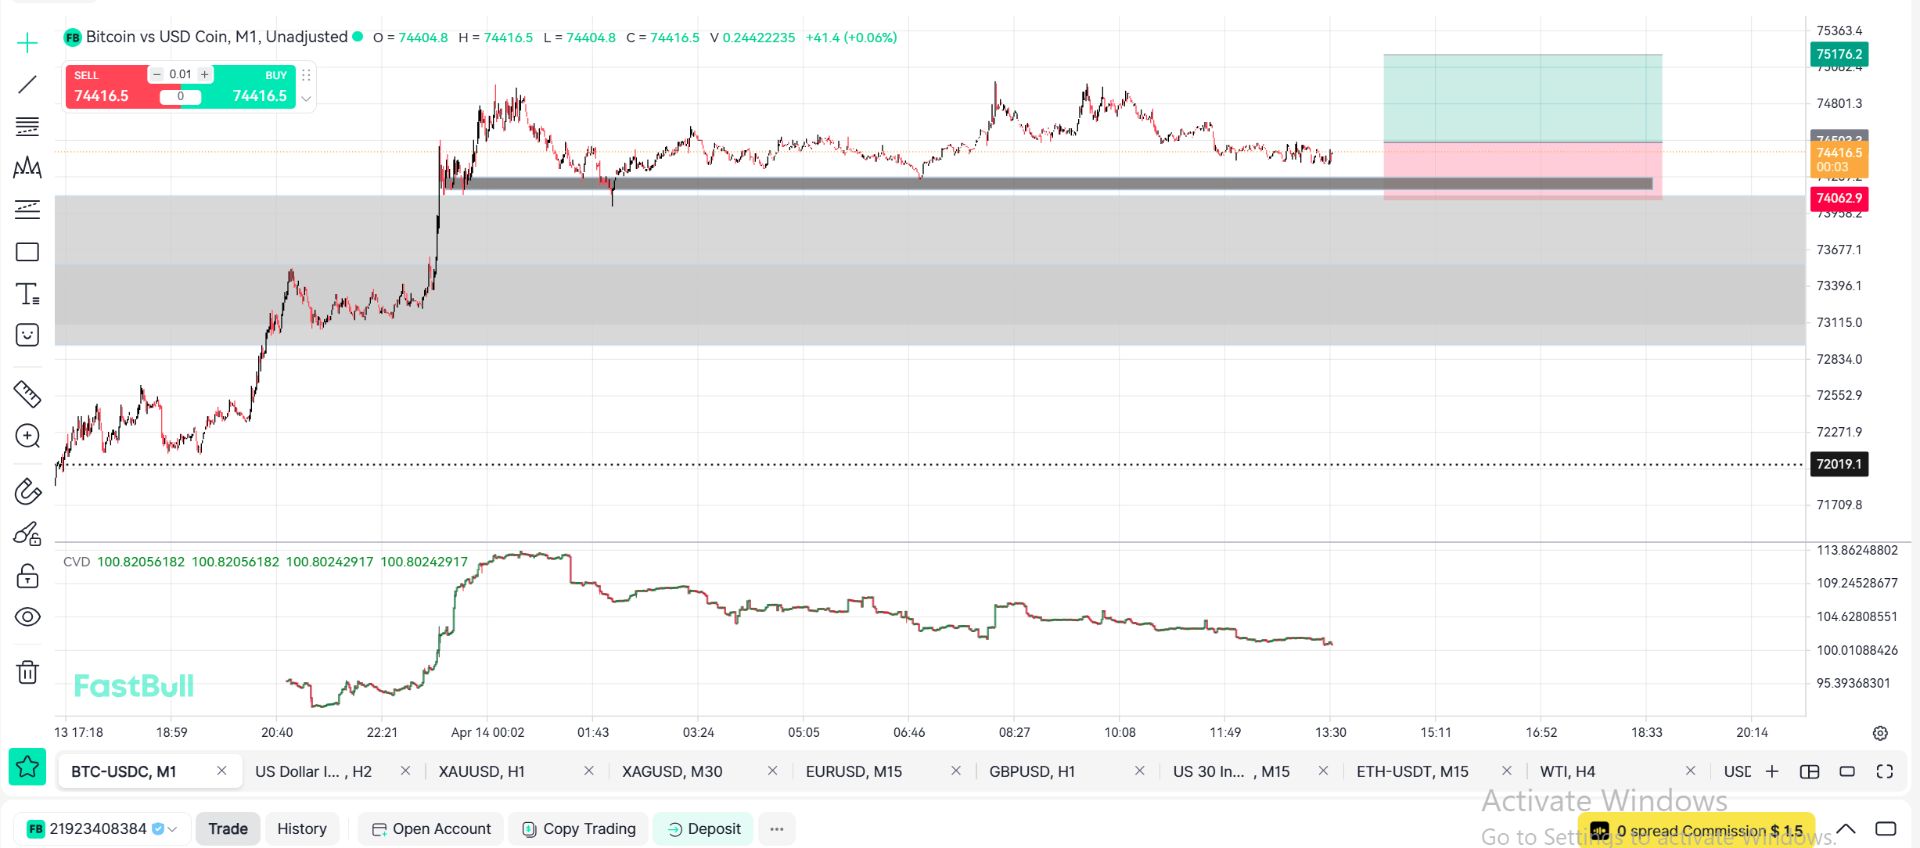
Task: Toggle magnet snap mode
Action: (x=27, y=492)
